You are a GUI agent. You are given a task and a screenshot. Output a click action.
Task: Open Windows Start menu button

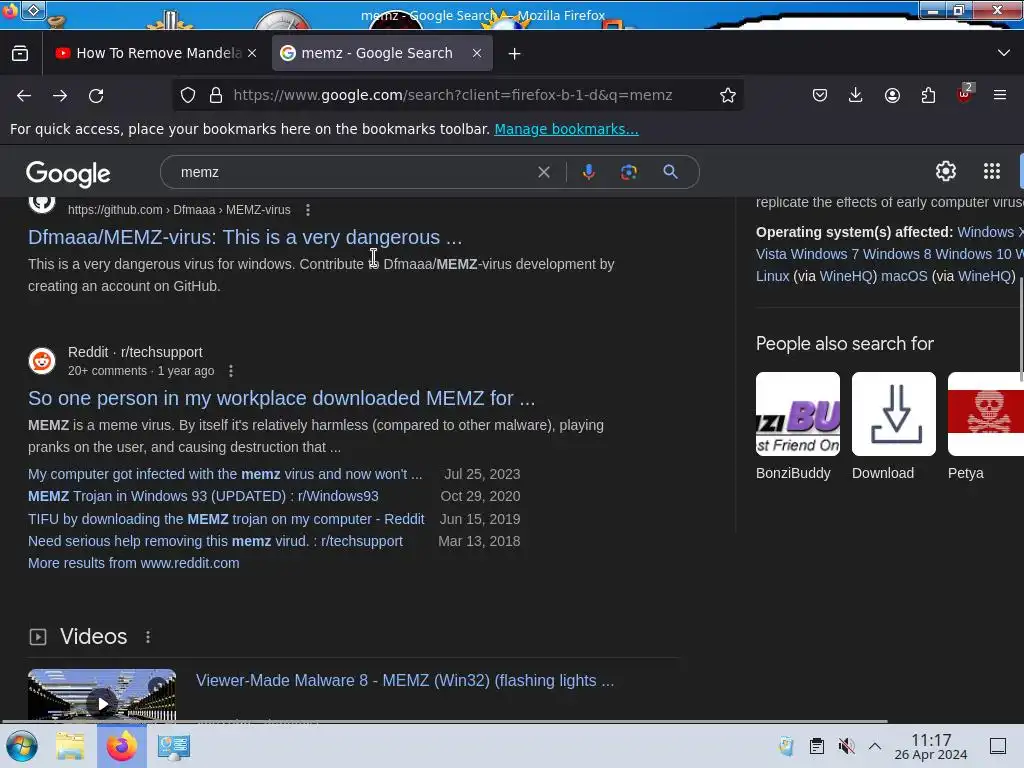coord(22,746)
